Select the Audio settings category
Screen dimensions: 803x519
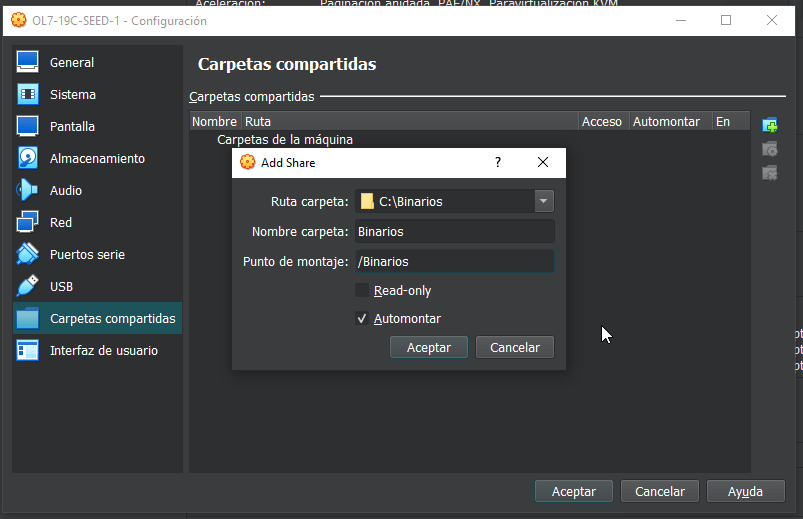point(66,190)
